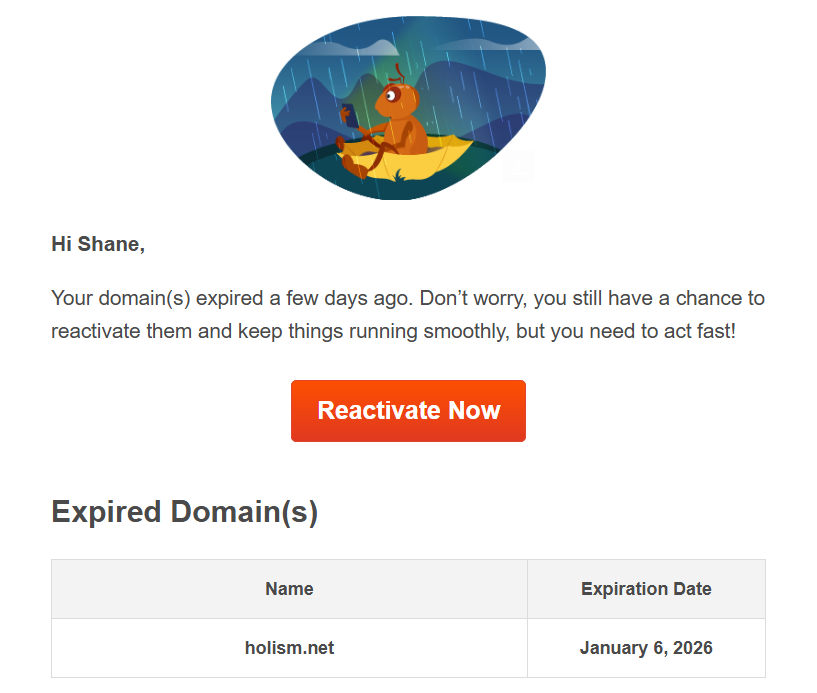This screenshot has width=817, height=693.
Task: Click the green grass tuft on the umbrella
Action: [x=399, y=176]
